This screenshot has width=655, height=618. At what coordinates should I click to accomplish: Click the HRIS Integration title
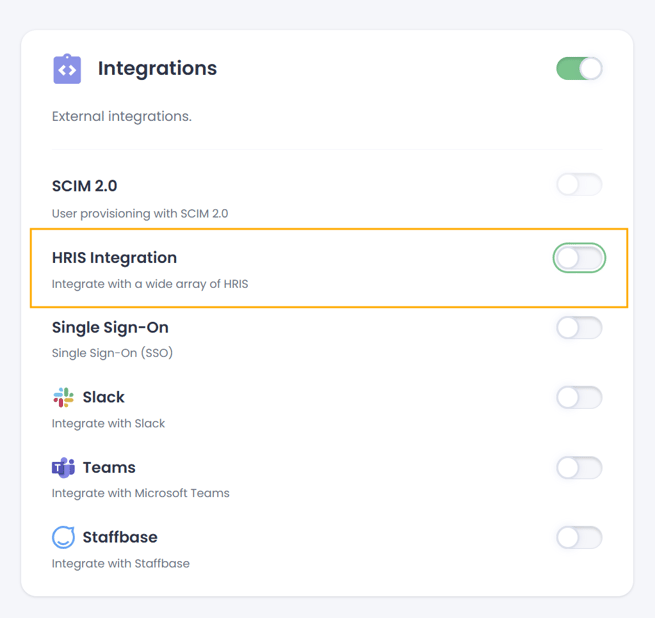[x=114, y=258]
